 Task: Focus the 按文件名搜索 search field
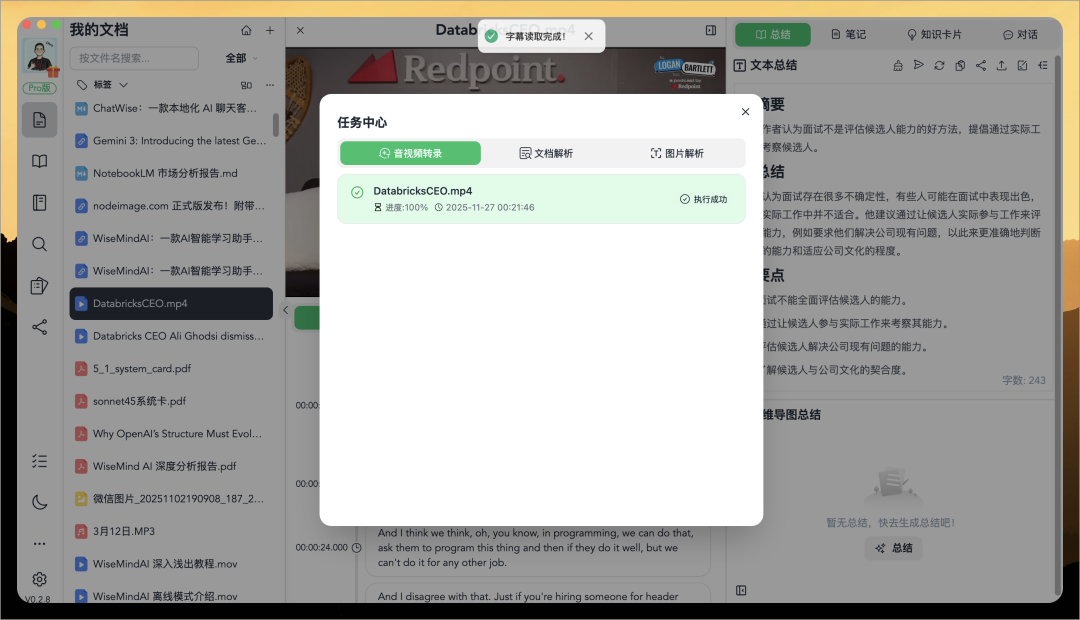click(x=134, y=58)
